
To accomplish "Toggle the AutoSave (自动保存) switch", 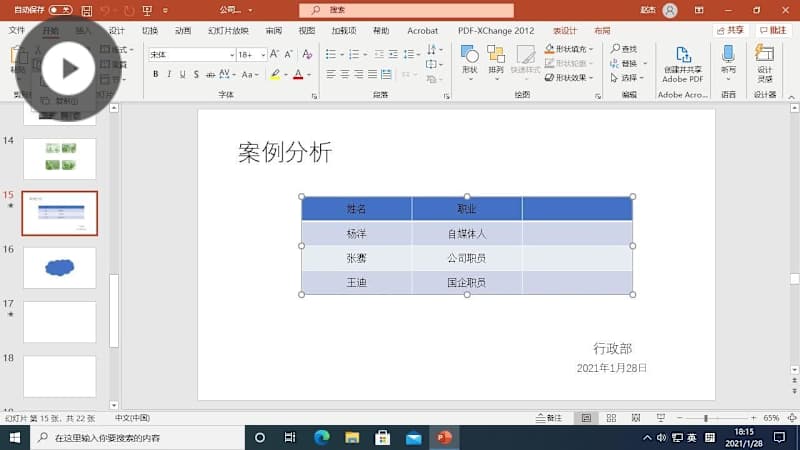I will tap(60, 10).
